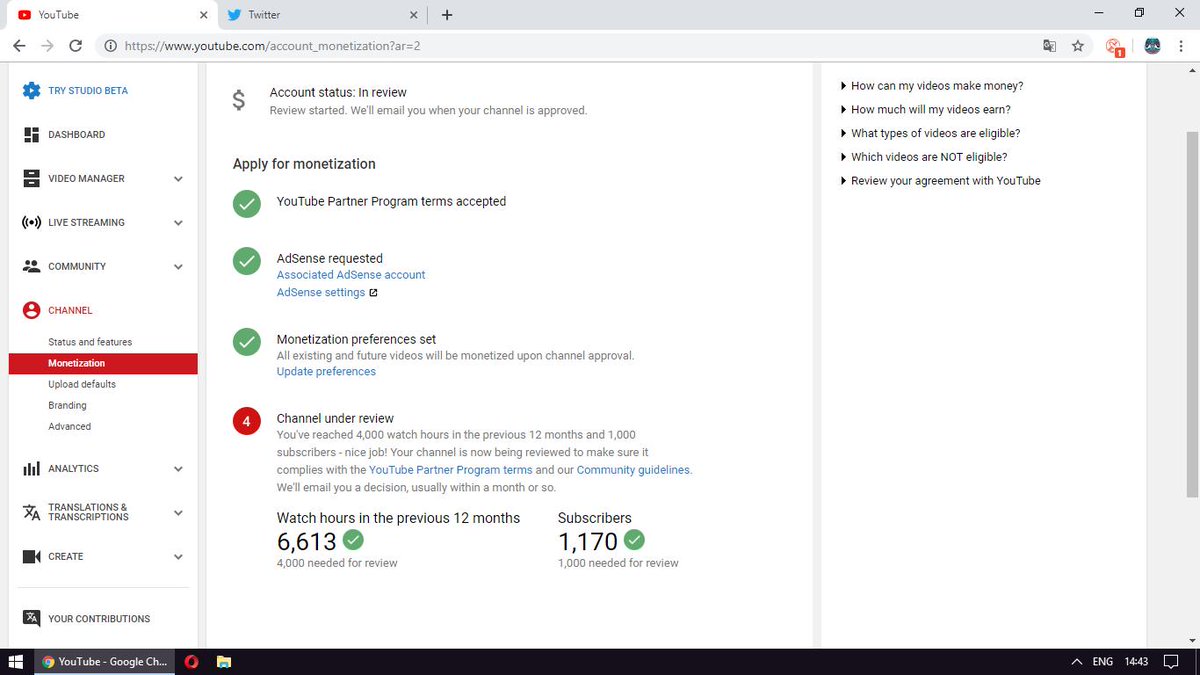The height and width of the screenshot is (675, 1200).
Task: Click the profile avatar extension icon
Action: tap(1152, 46)
